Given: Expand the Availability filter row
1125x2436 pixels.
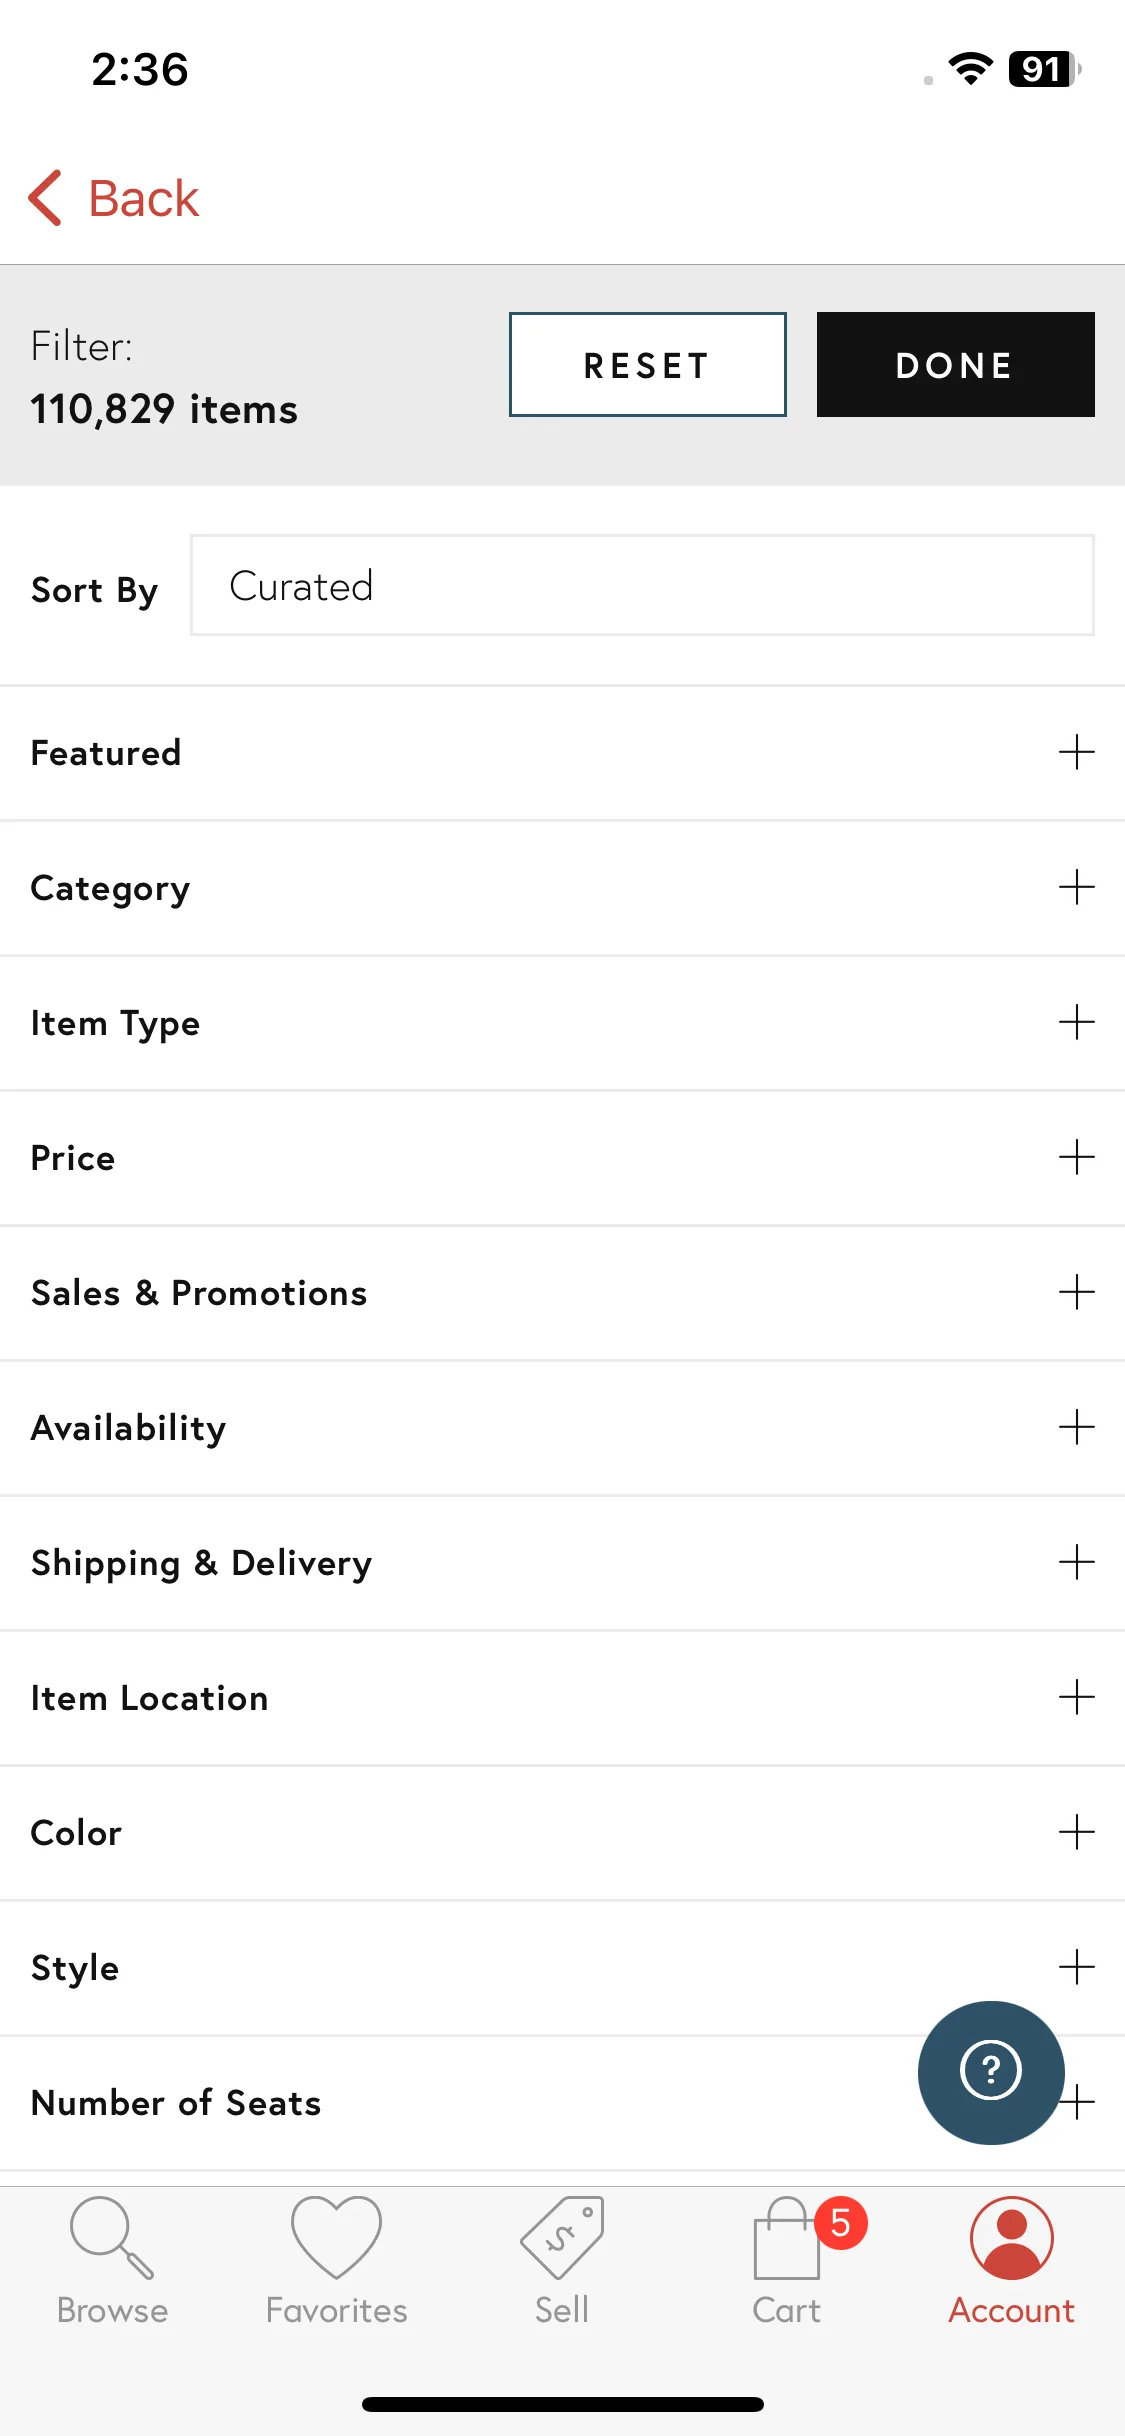Looking at the screenshot, I should 562,1428.
